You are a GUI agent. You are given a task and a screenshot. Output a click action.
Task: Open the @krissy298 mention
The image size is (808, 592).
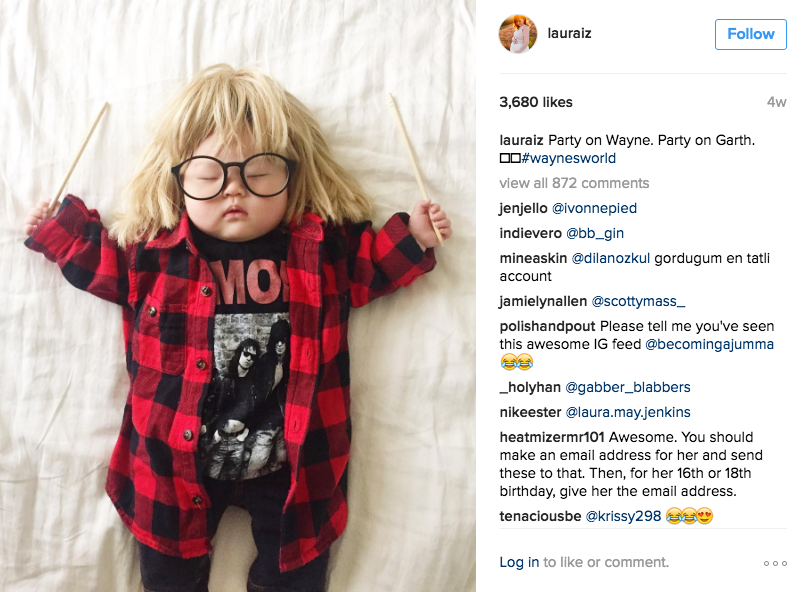point(623,516)
